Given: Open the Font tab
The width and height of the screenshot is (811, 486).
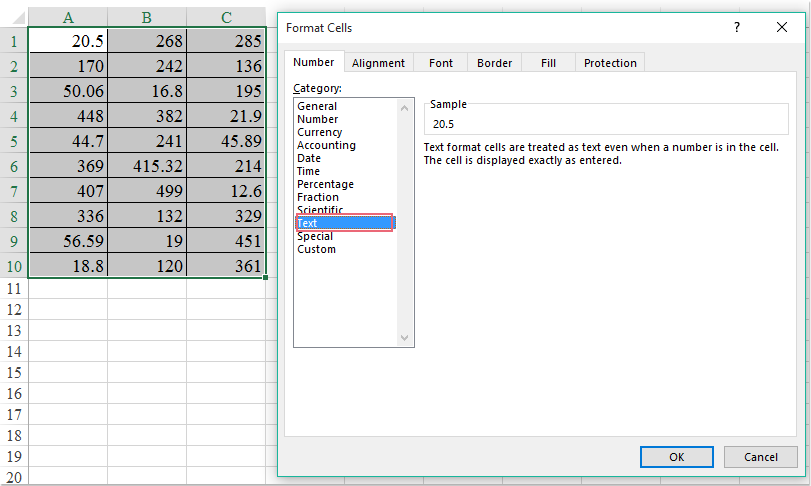Looking at the screenshot, I should click(441, 63).
